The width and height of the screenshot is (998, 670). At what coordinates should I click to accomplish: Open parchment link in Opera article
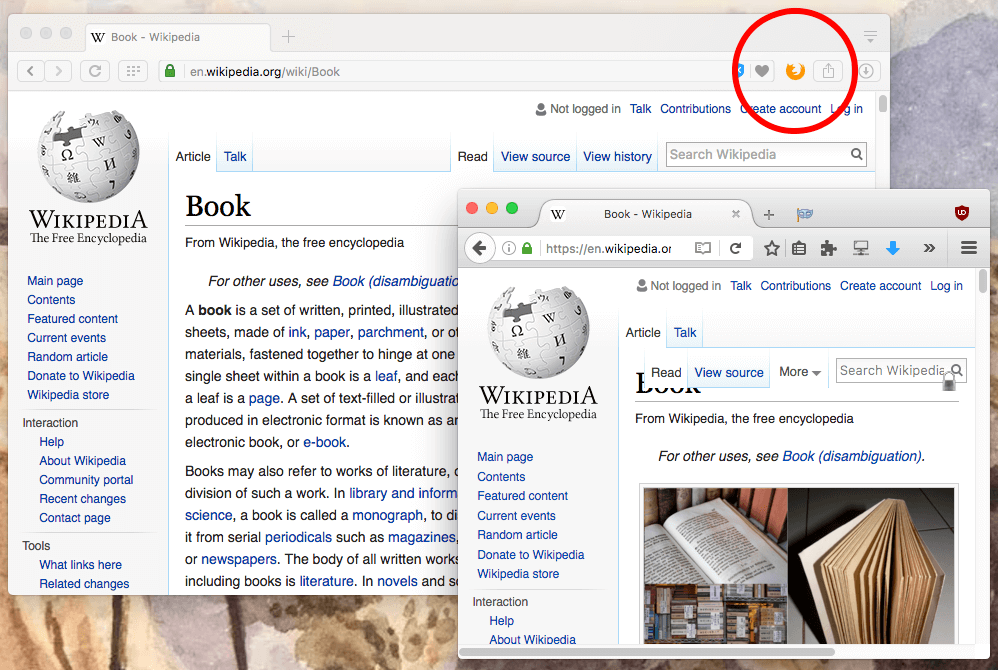click(x=390, y=332)
